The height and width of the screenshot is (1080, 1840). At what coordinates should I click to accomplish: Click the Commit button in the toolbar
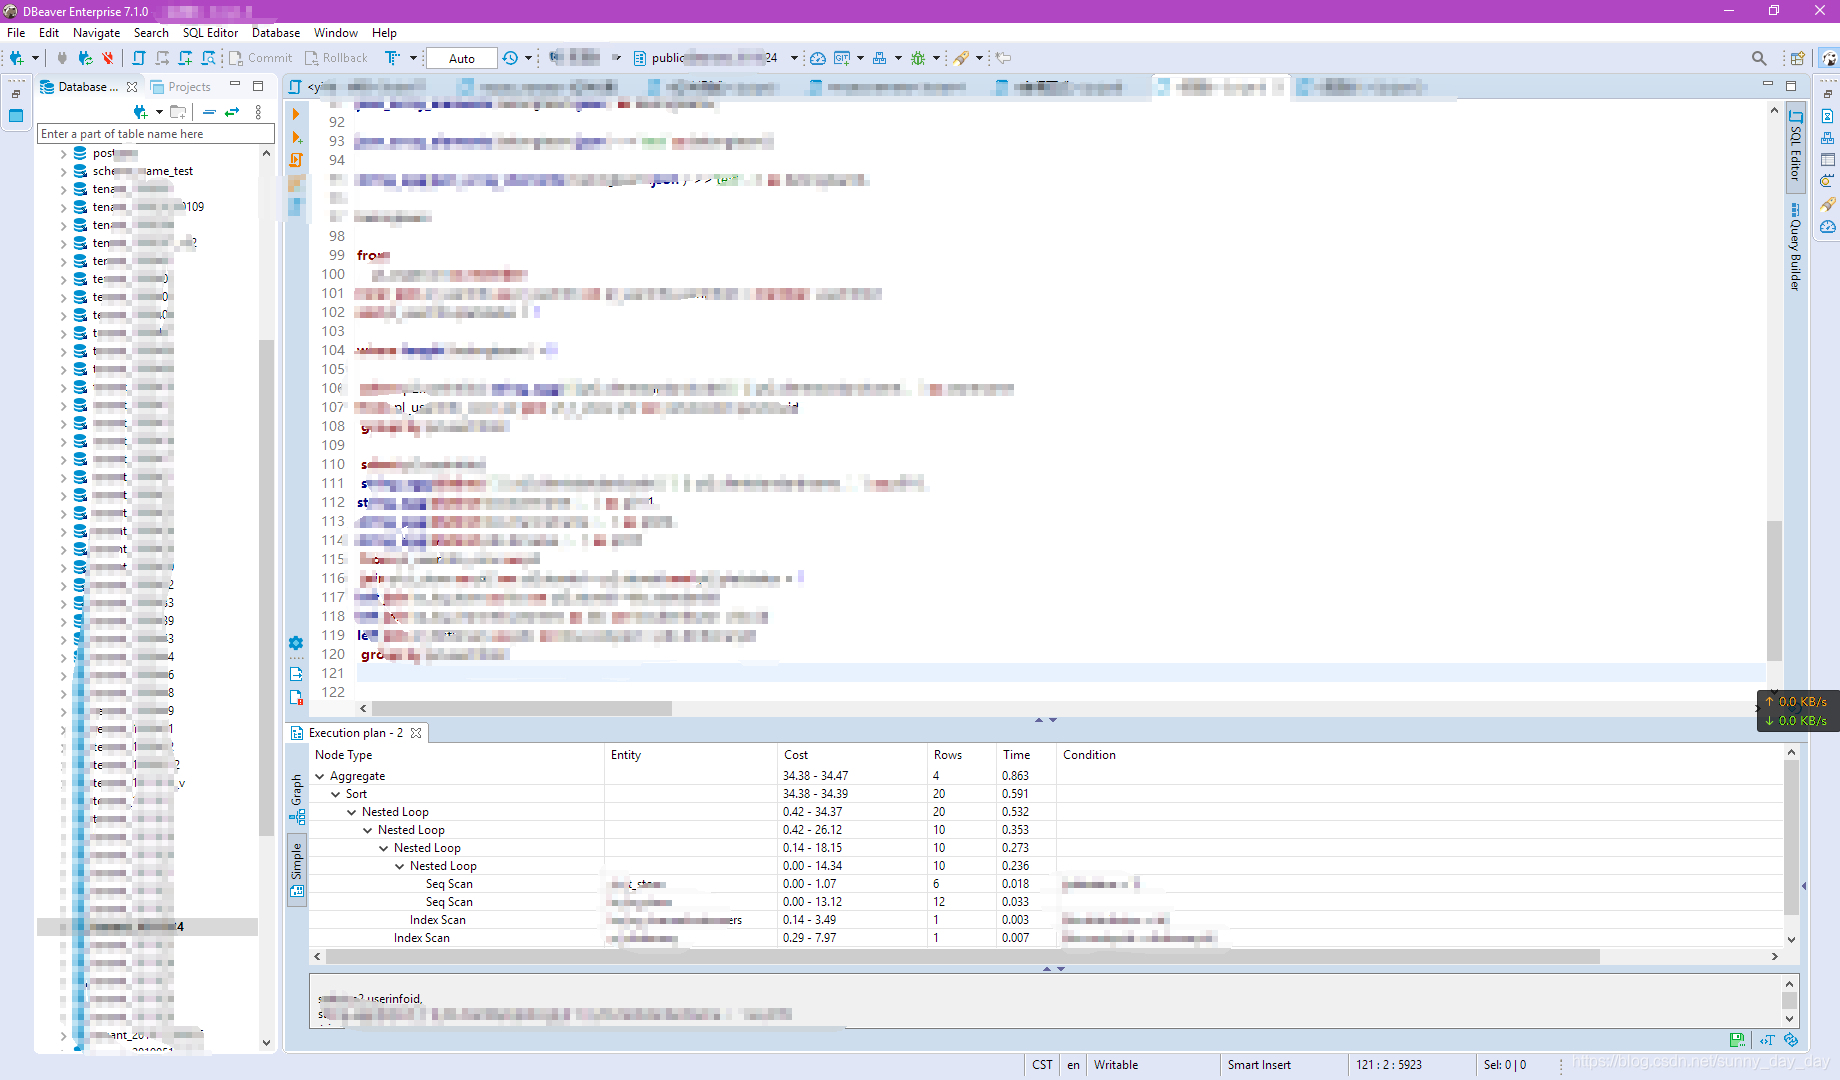pyautogui.click(x=260, y=57)
